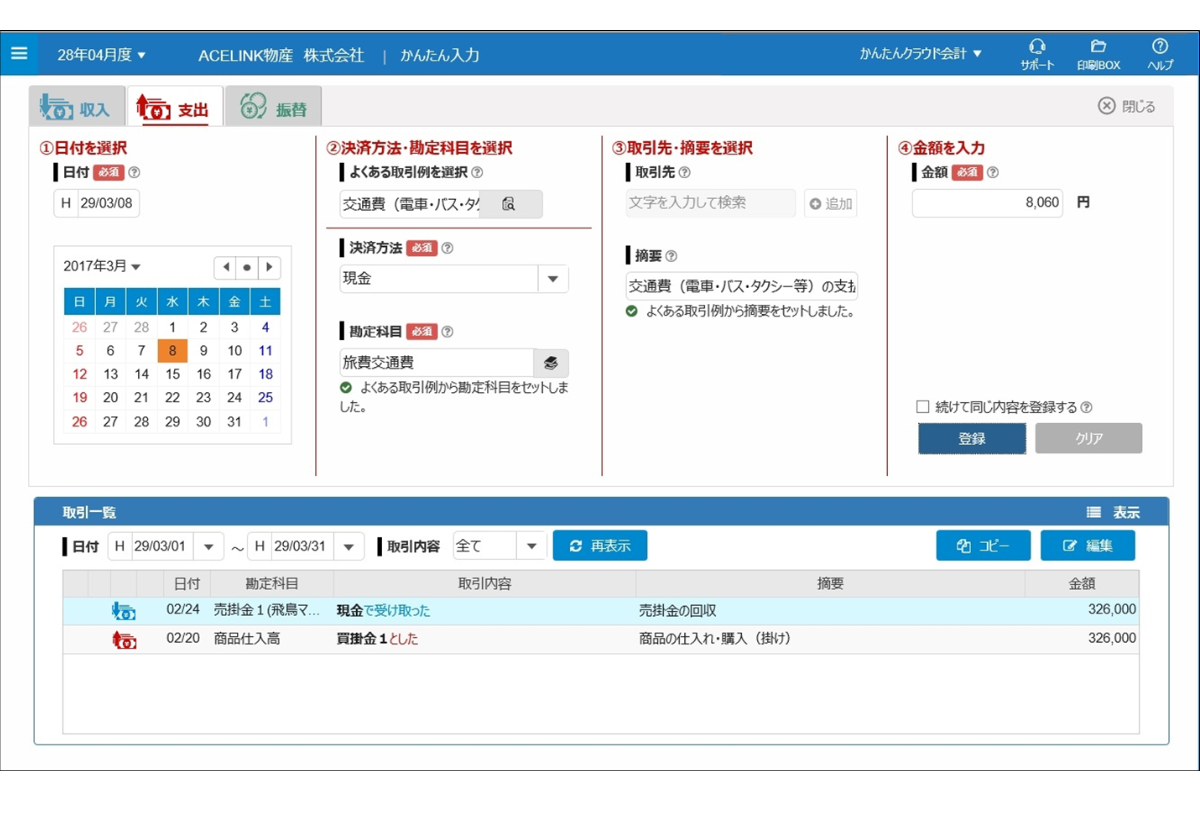Open the 取引内容 filter dropdown showing 全て
The height and width of the screenshot is (816, 1200).
tap(532, 546)
